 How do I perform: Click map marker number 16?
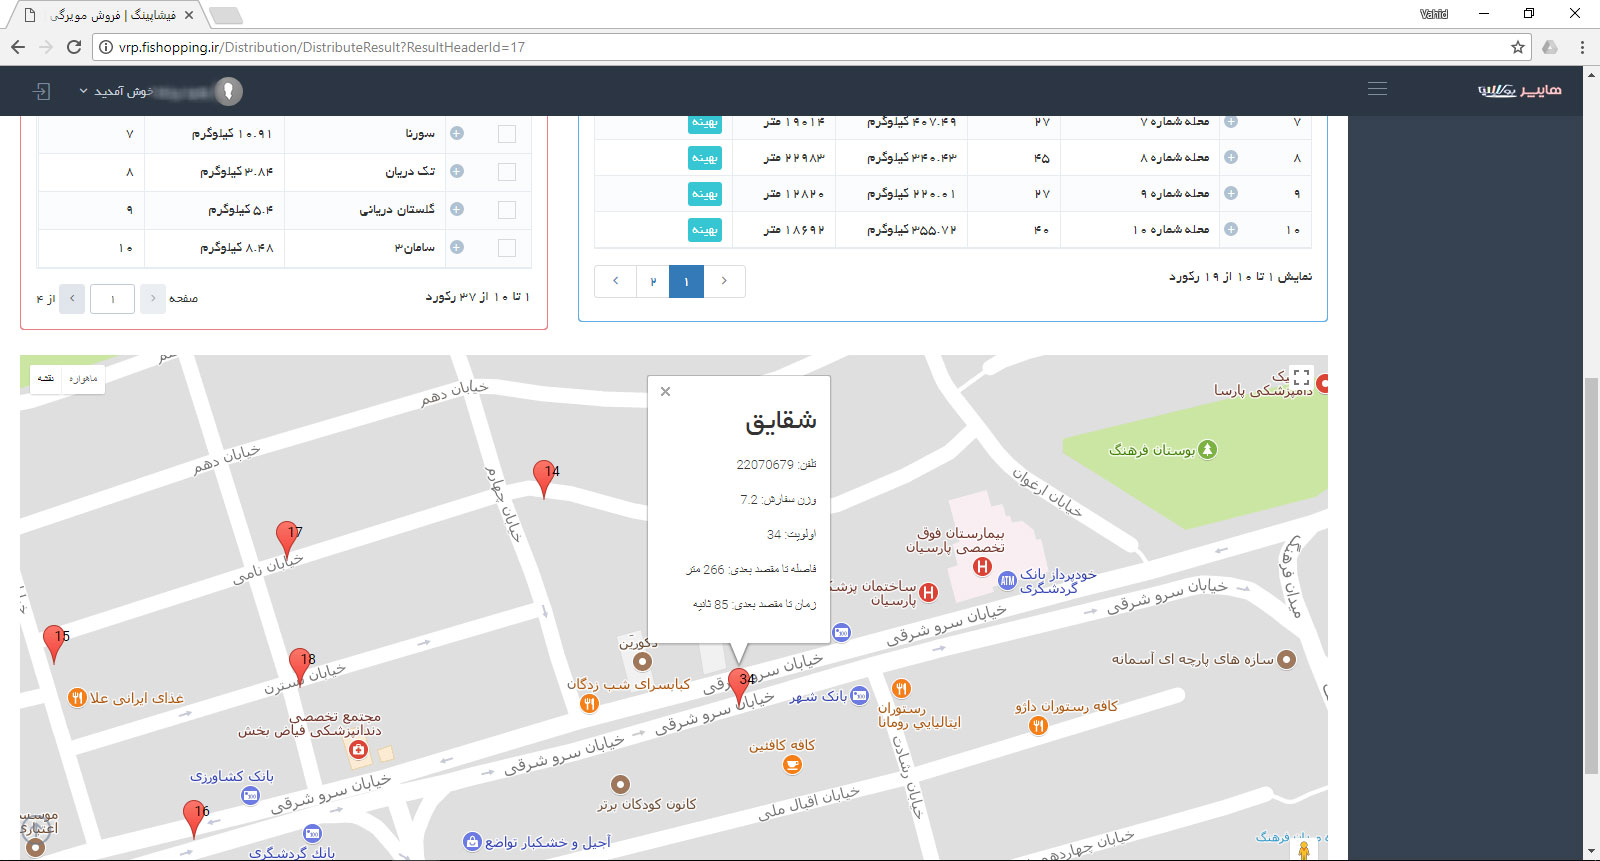[194, 816]
